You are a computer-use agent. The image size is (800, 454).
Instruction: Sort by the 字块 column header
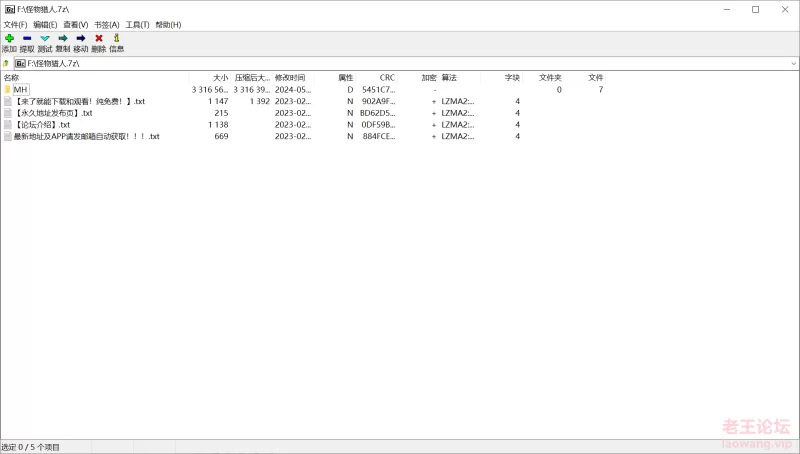tap(502, 78)
